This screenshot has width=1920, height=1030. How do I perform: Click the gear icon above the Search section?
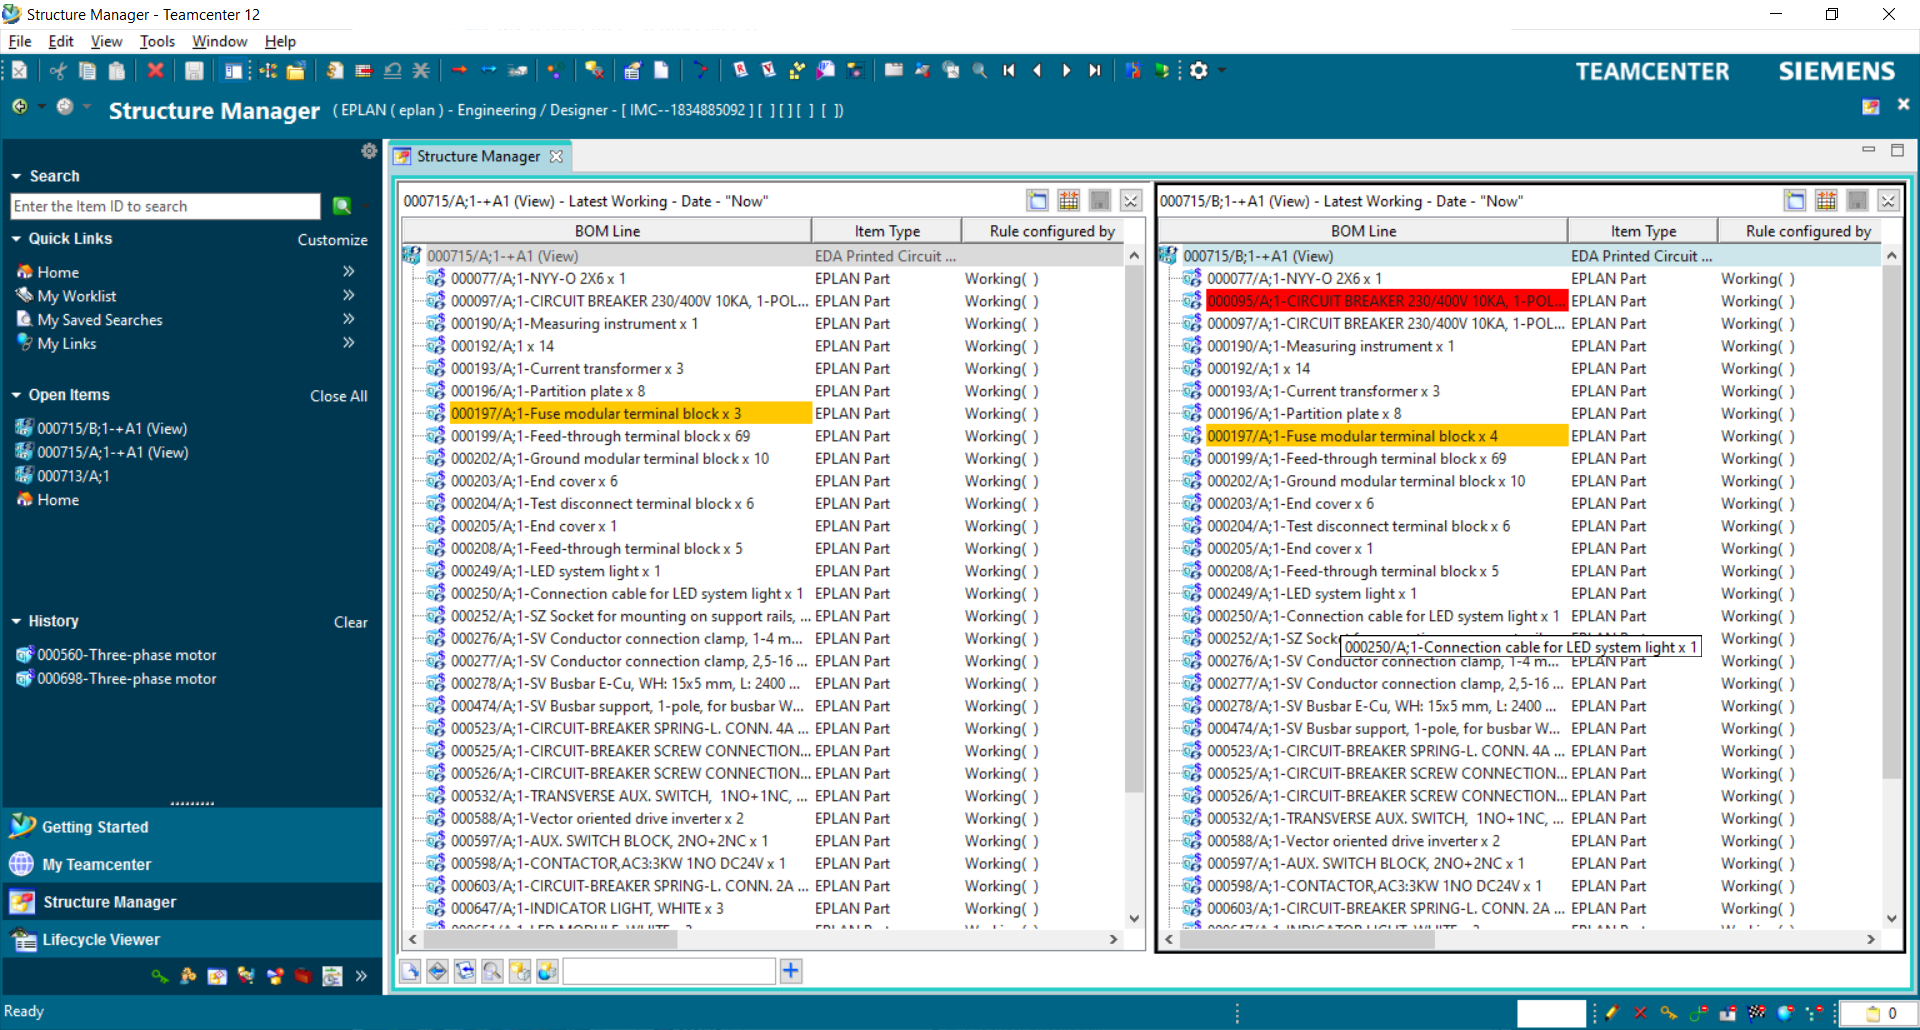(x=369, y=151)
